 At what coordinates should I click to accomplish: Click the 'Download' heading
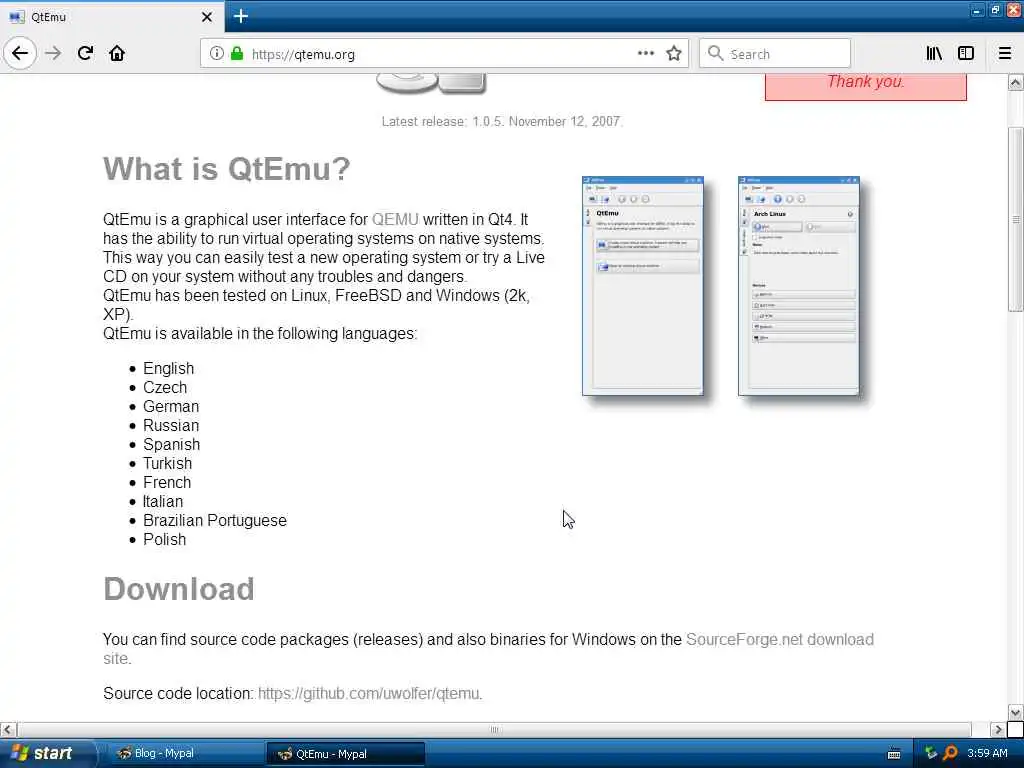pos(178,589)
